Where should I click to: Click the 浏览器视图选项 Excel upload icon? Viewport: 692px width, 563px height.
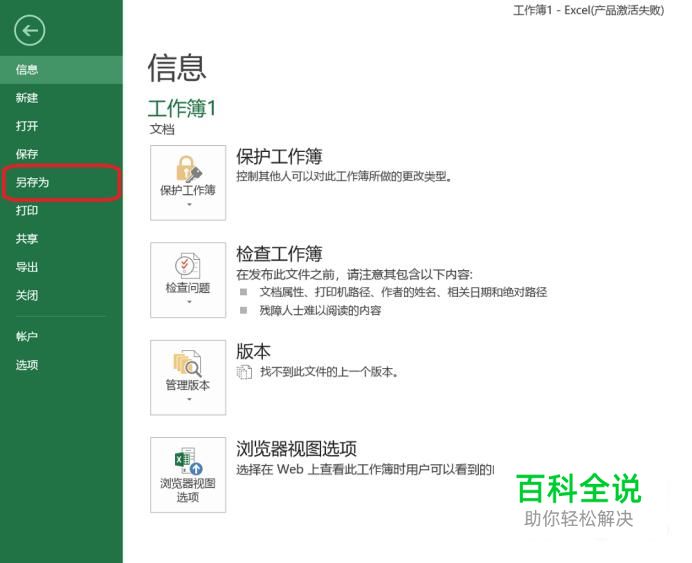click(188, 462)
